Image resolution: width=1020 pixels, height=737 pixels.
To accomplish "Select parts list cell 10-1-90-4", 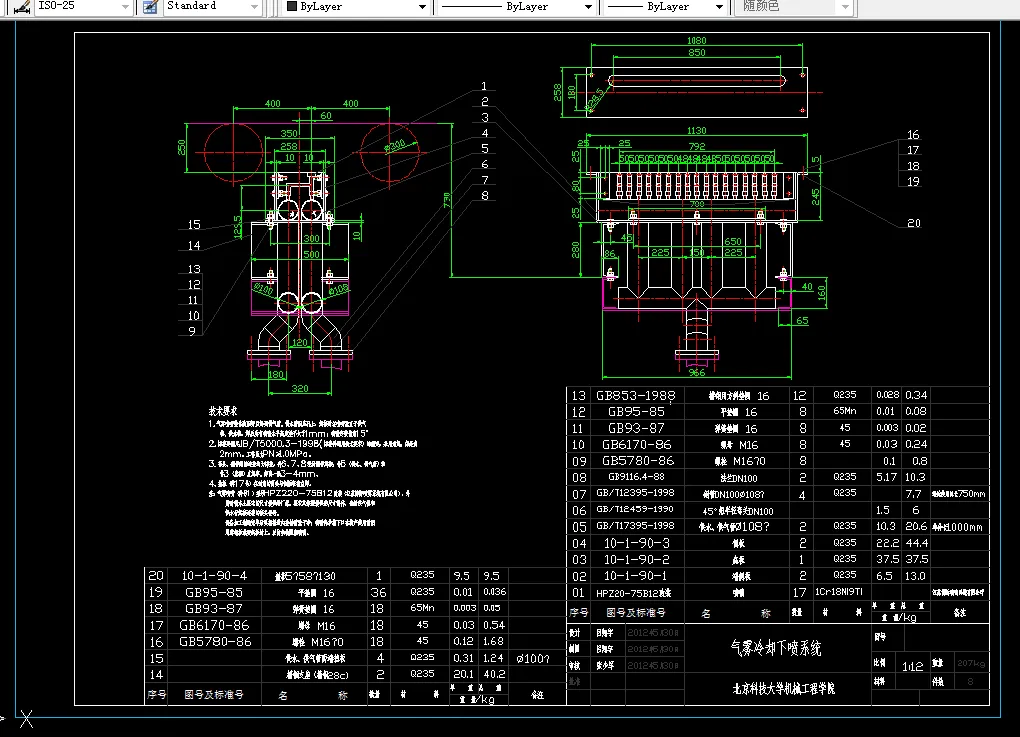I will 214,576.
